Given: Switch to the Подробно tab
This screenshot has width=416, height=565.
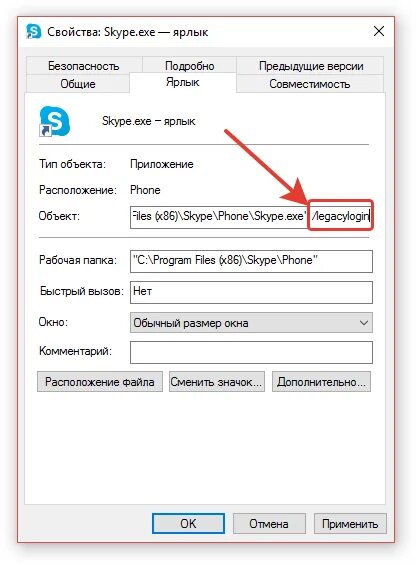Looking at the screenshot, I should pyautogui.click(x=189, y=66).
